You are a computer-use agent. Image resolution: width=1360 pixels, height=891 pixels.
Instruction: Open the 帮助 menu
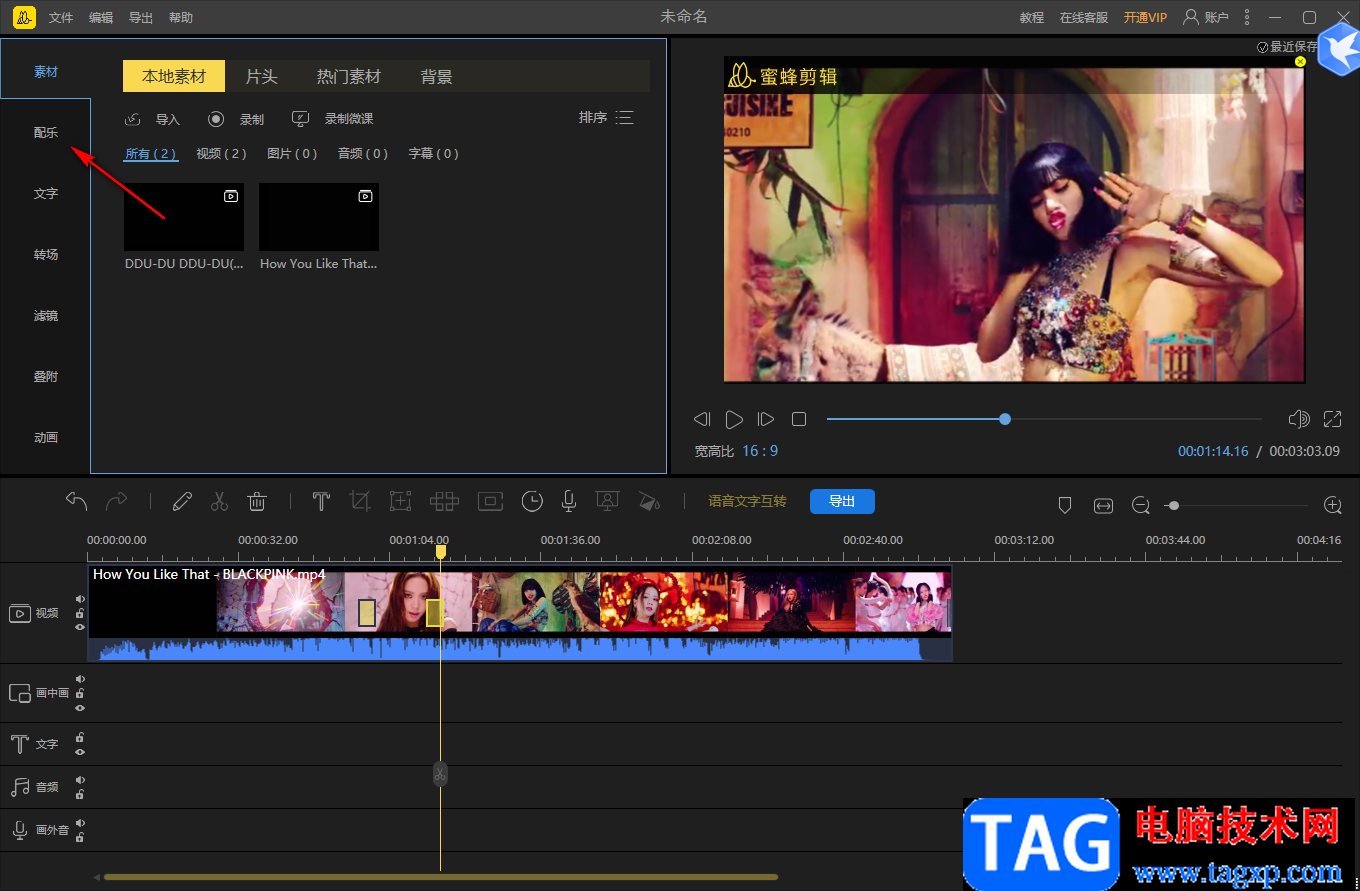(181, 18)
